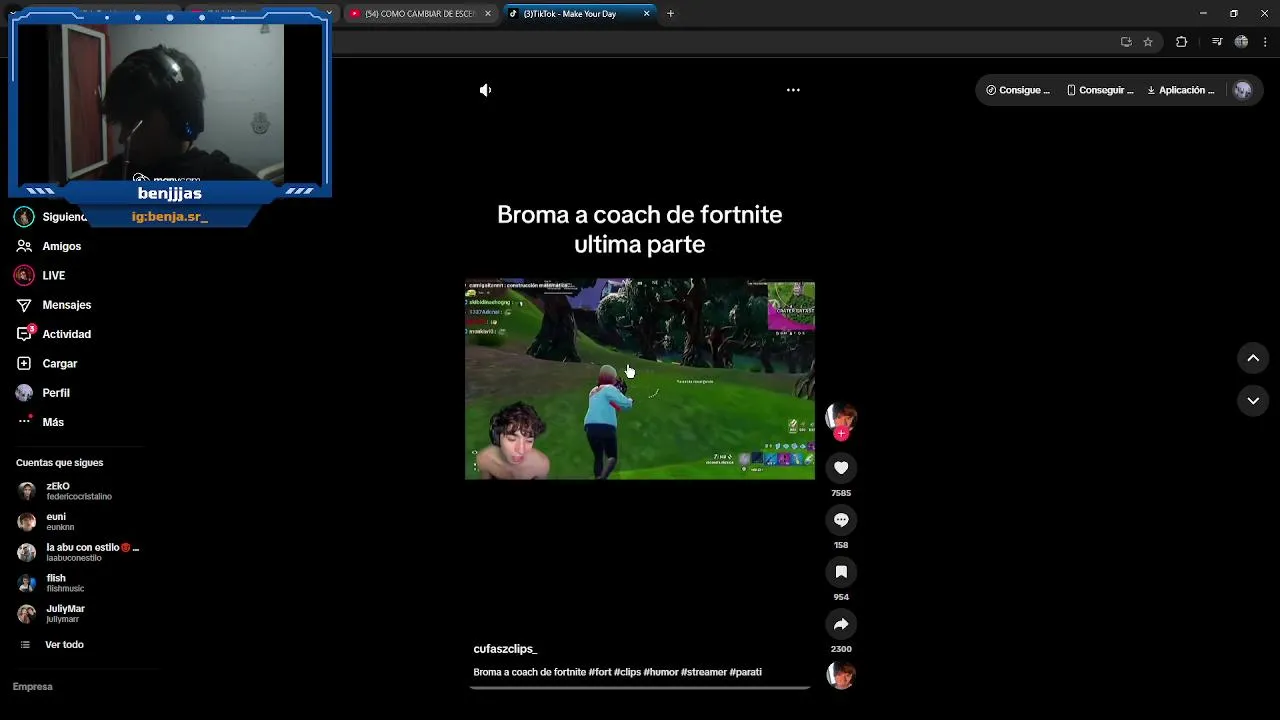Click the 7585 likes count

[841, 493]
